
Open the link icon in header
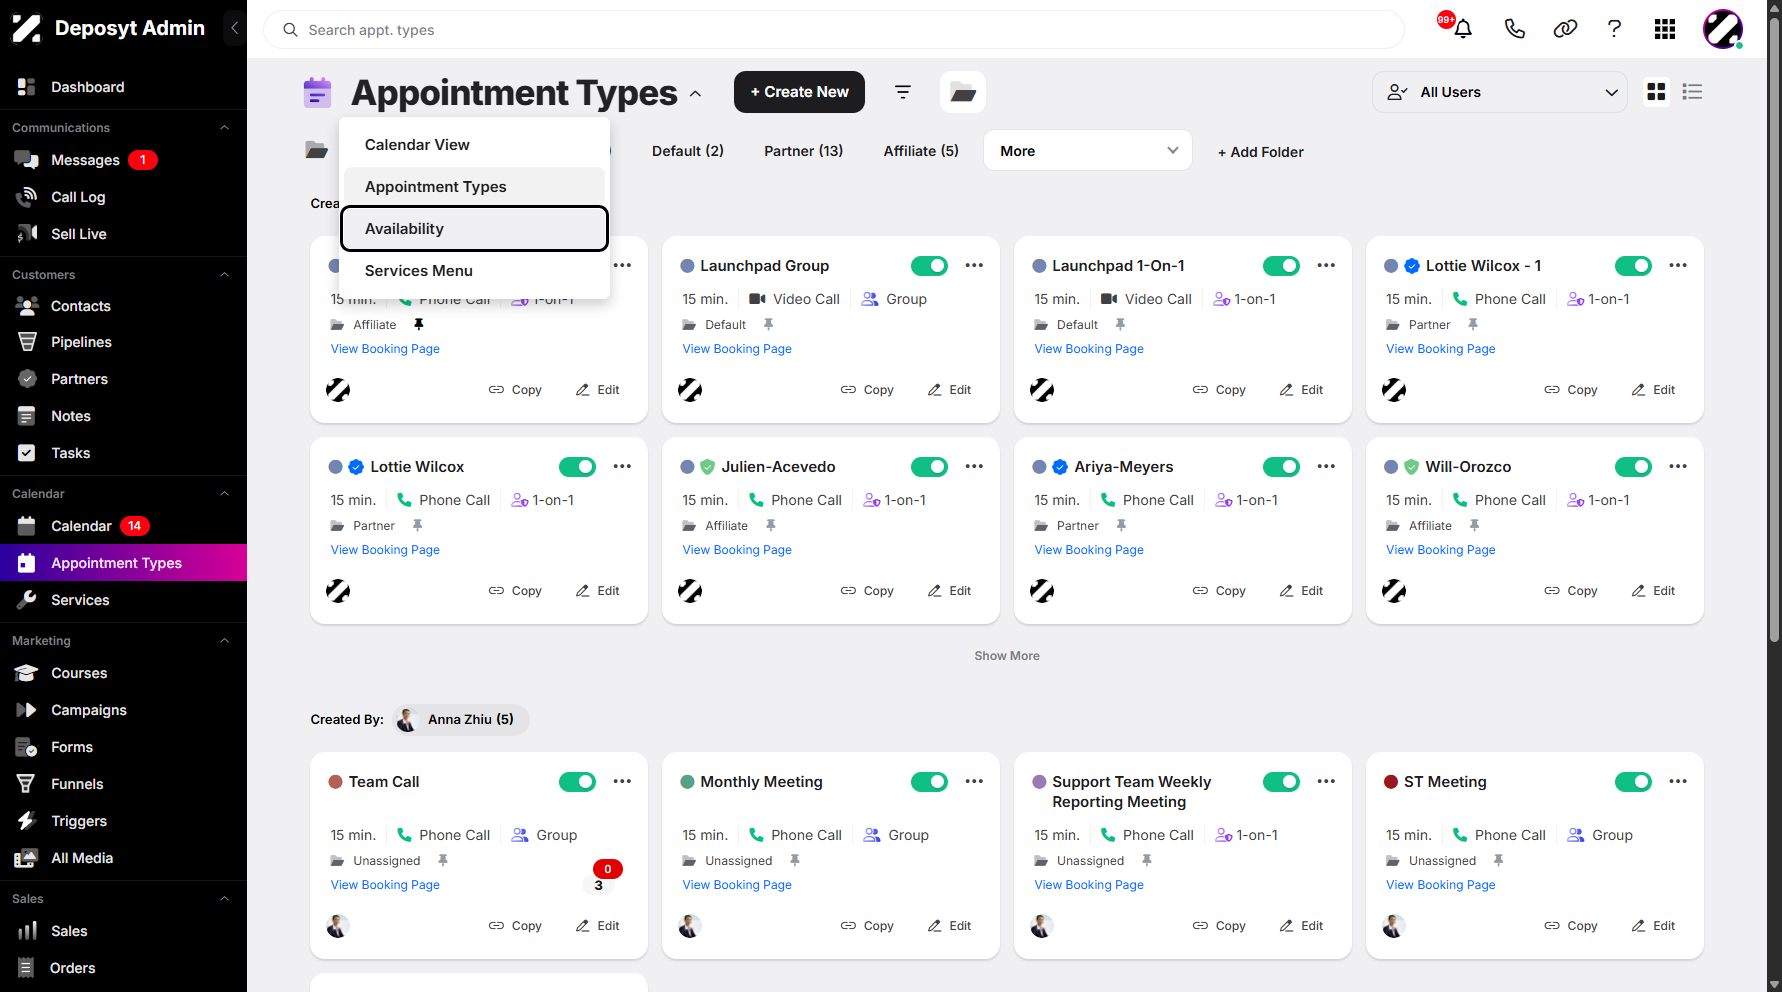coord(1565,29)
